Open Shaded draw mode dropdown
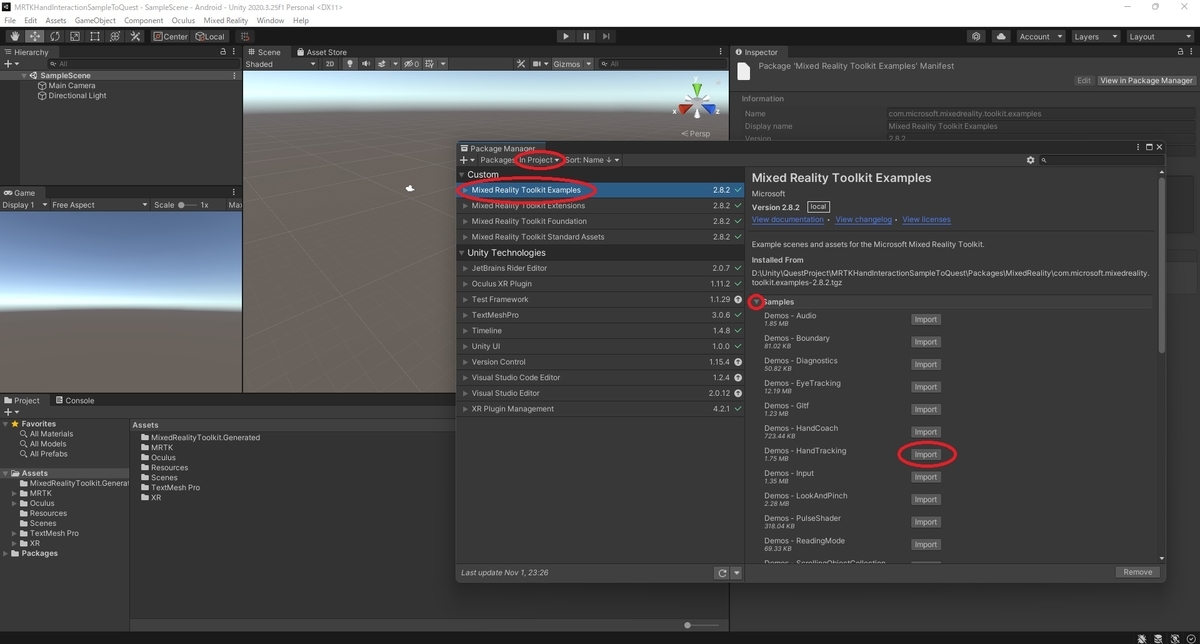Image resolution: width=1200 pixels, height=644 pixels. click(x=280, y=64)
